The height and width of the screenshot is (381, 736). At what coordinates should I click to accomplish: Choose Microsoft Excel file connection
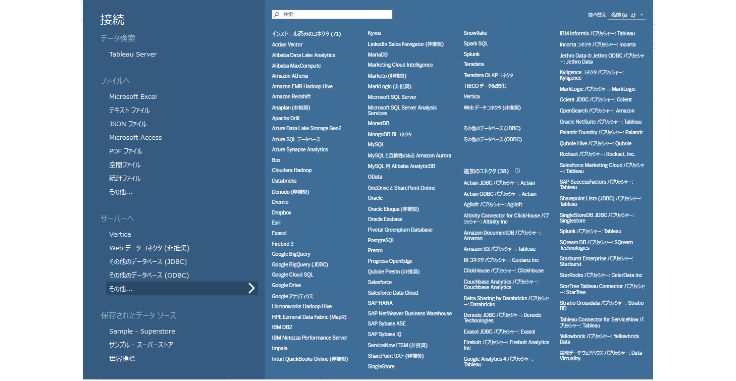pyautogui.click(x=133, y=97)
